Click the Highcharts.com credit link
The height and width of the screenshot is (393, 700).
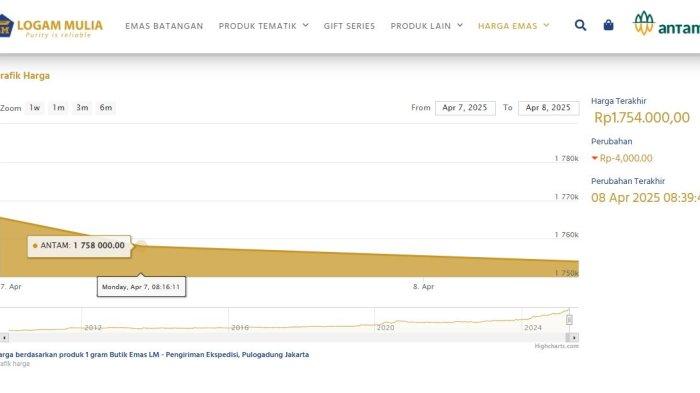556,346
